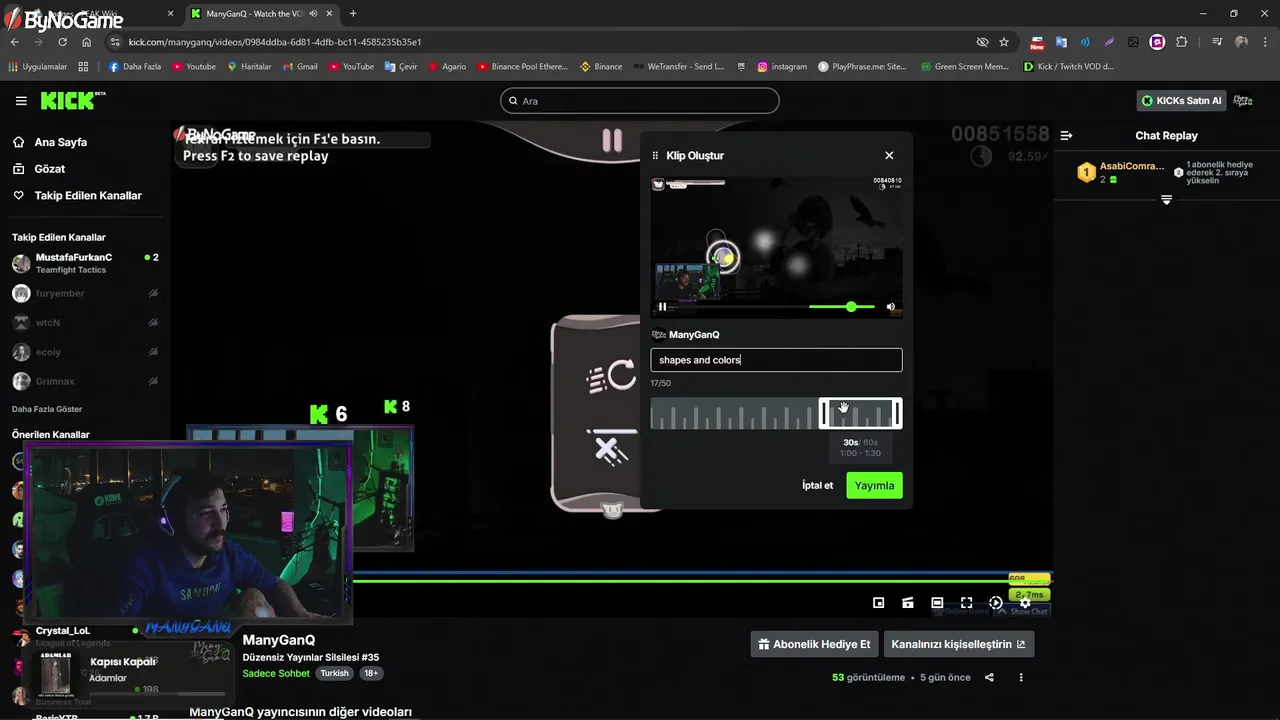Click the Ara search box
This screenshot has width=1280, height=720.
point(639,101)
